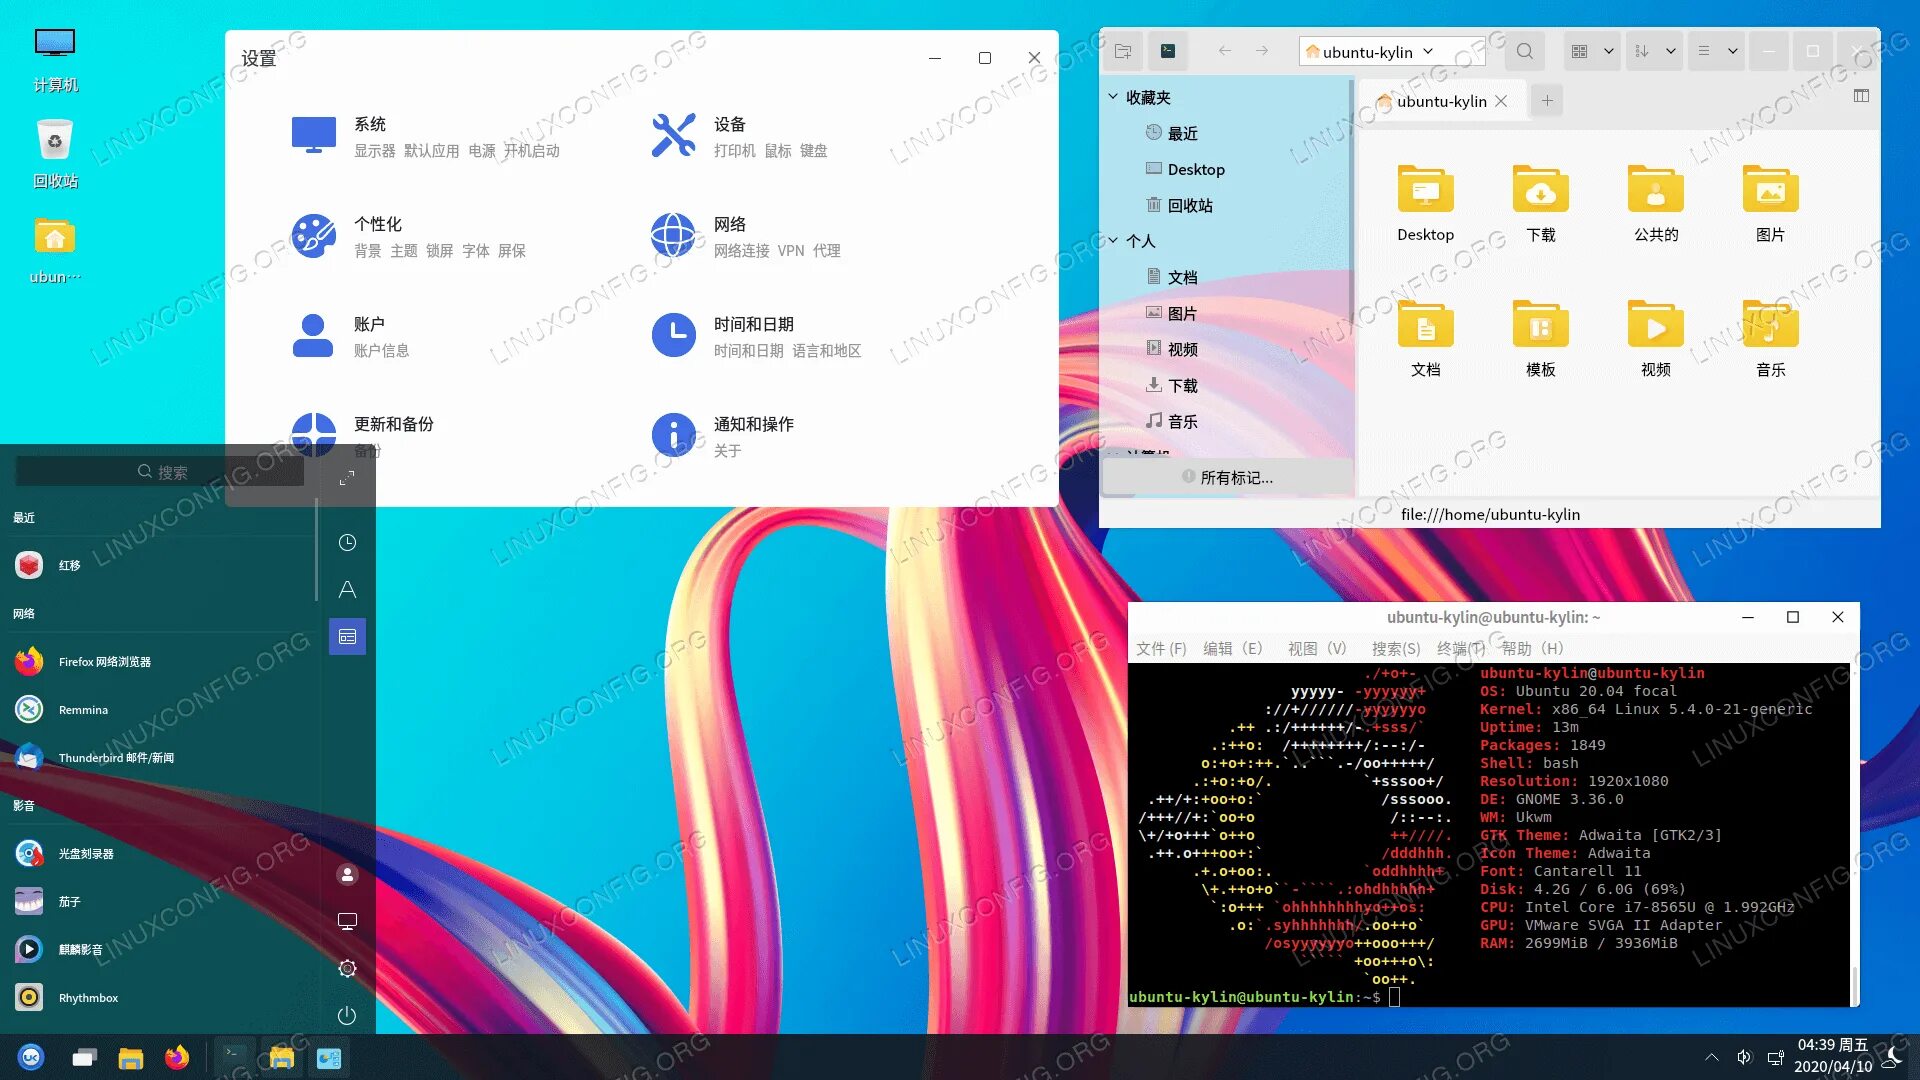Open the view mode dropdown arrow
The width and height of the screenshot is (1920, 1080).
1608,51
